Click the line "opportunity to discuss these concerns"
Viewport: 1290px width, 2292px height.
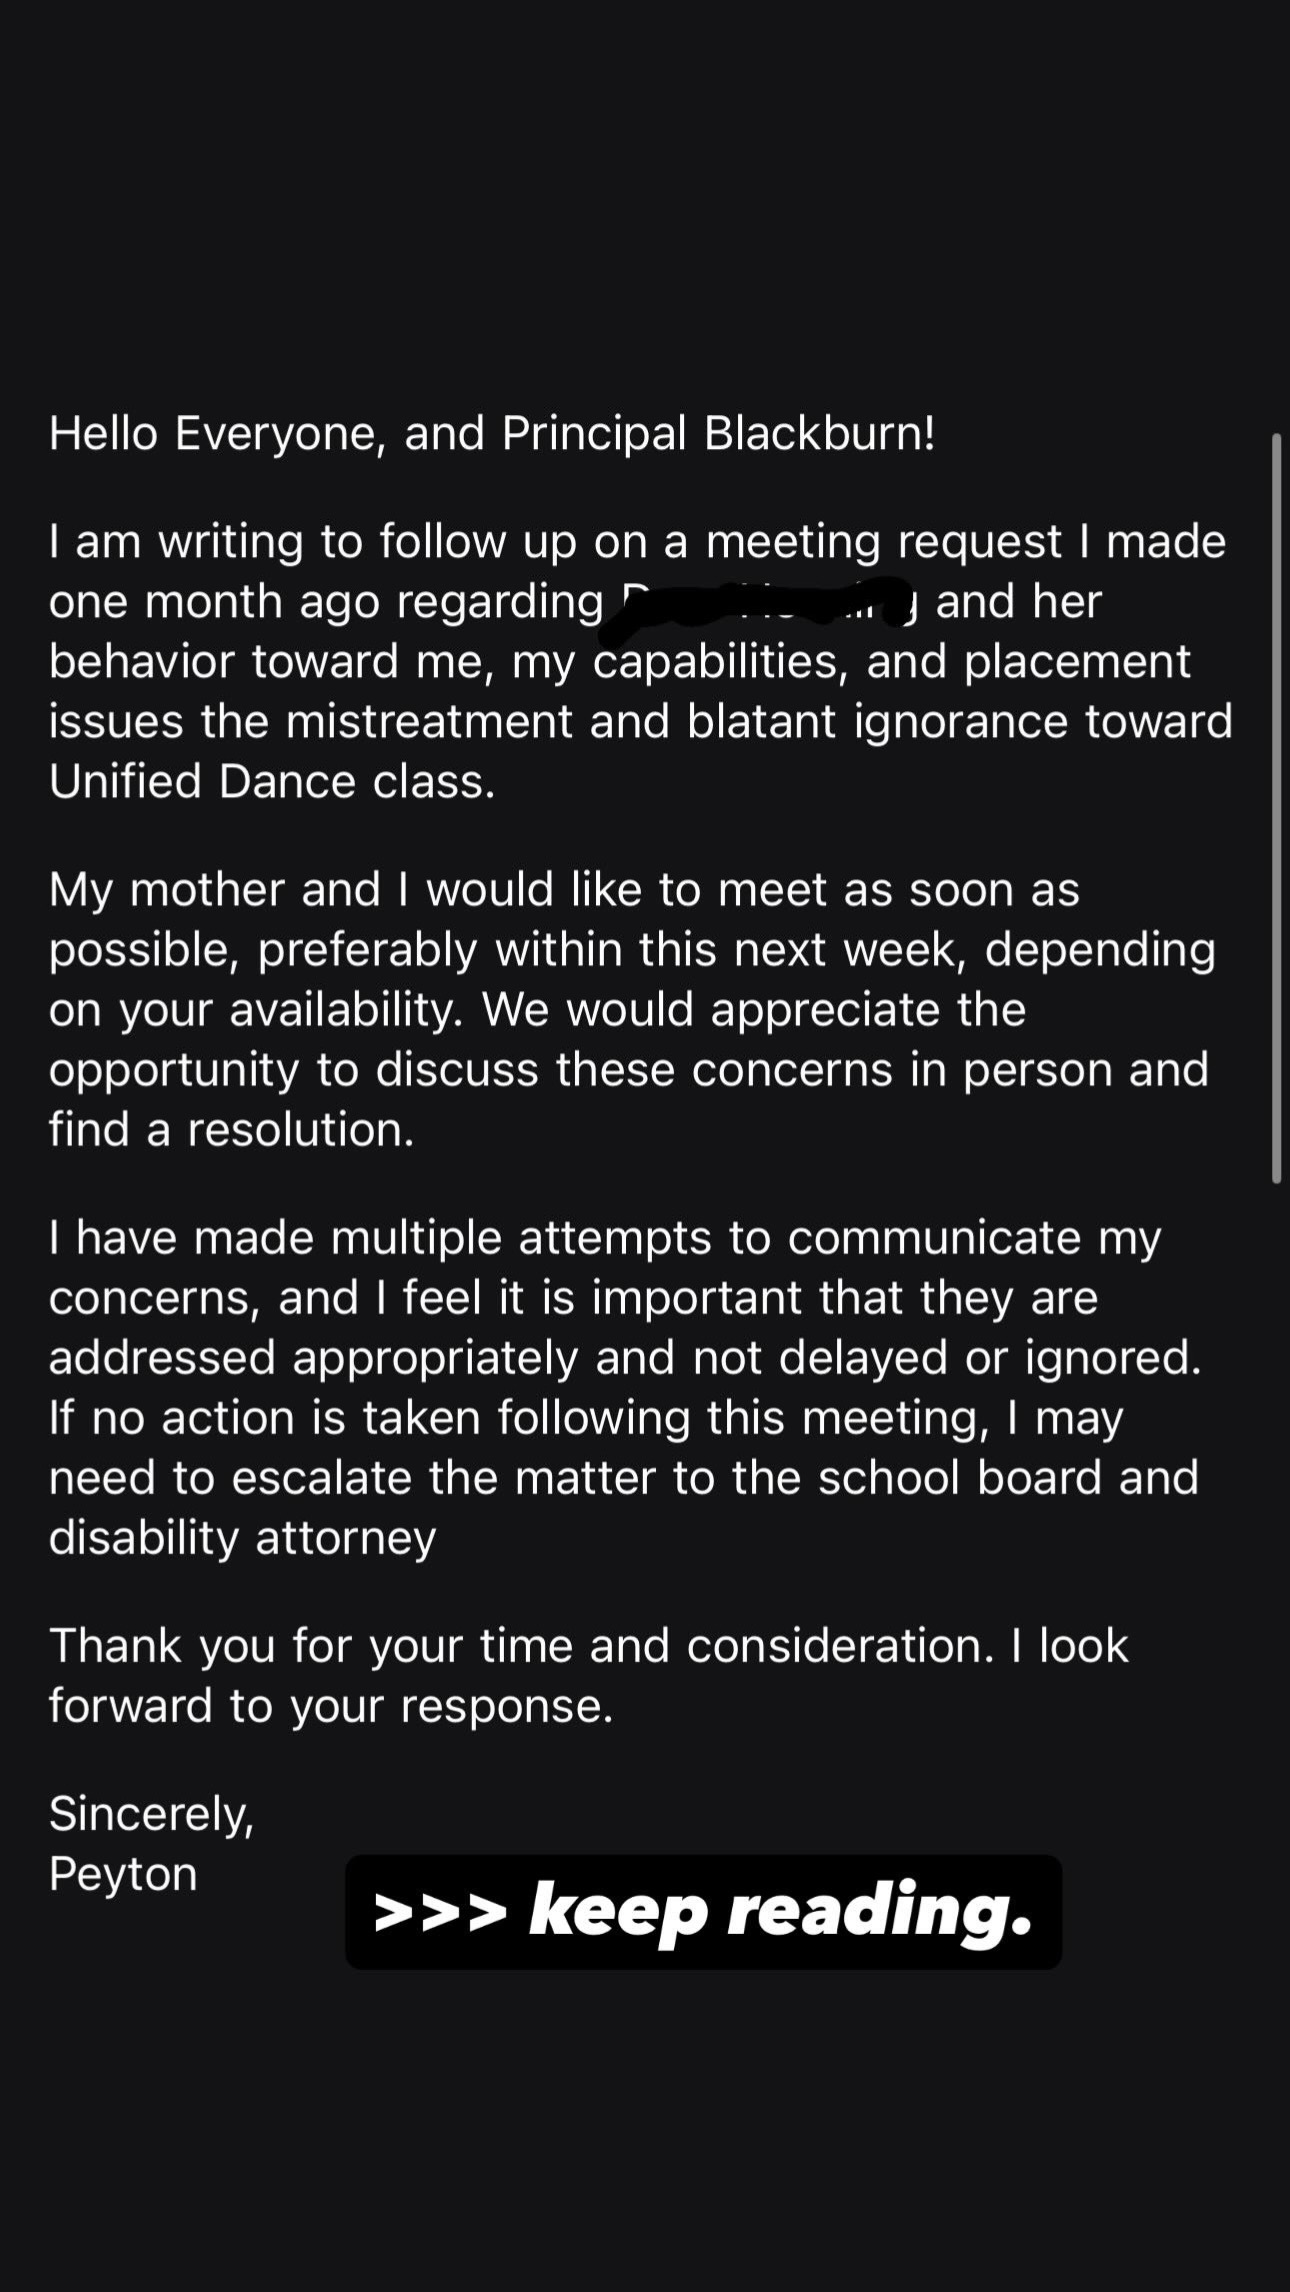tap(629, 1070)
